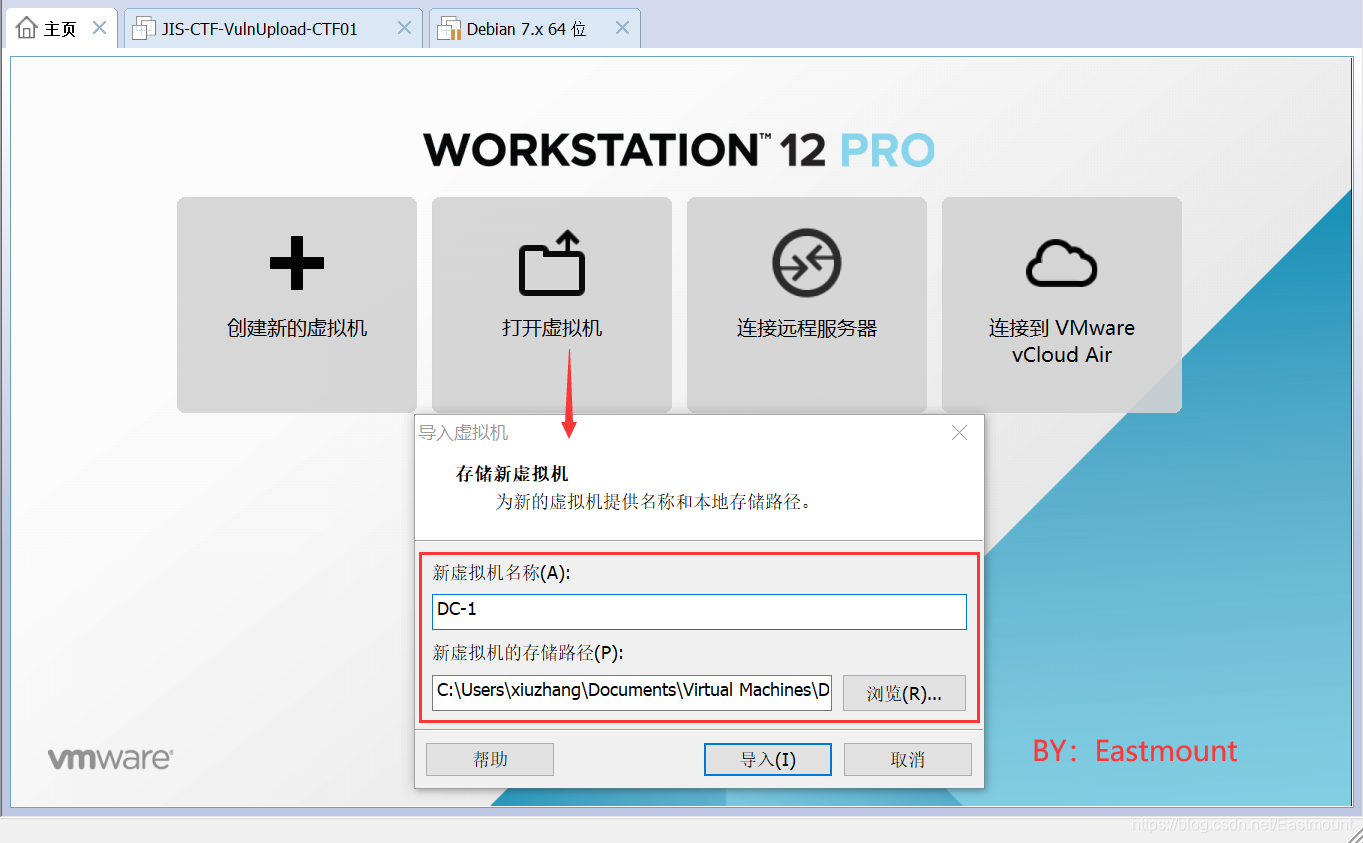Switch to the Debian 7.x 64 位 tab
The image size is (1363, 843).
pos(535,28)
